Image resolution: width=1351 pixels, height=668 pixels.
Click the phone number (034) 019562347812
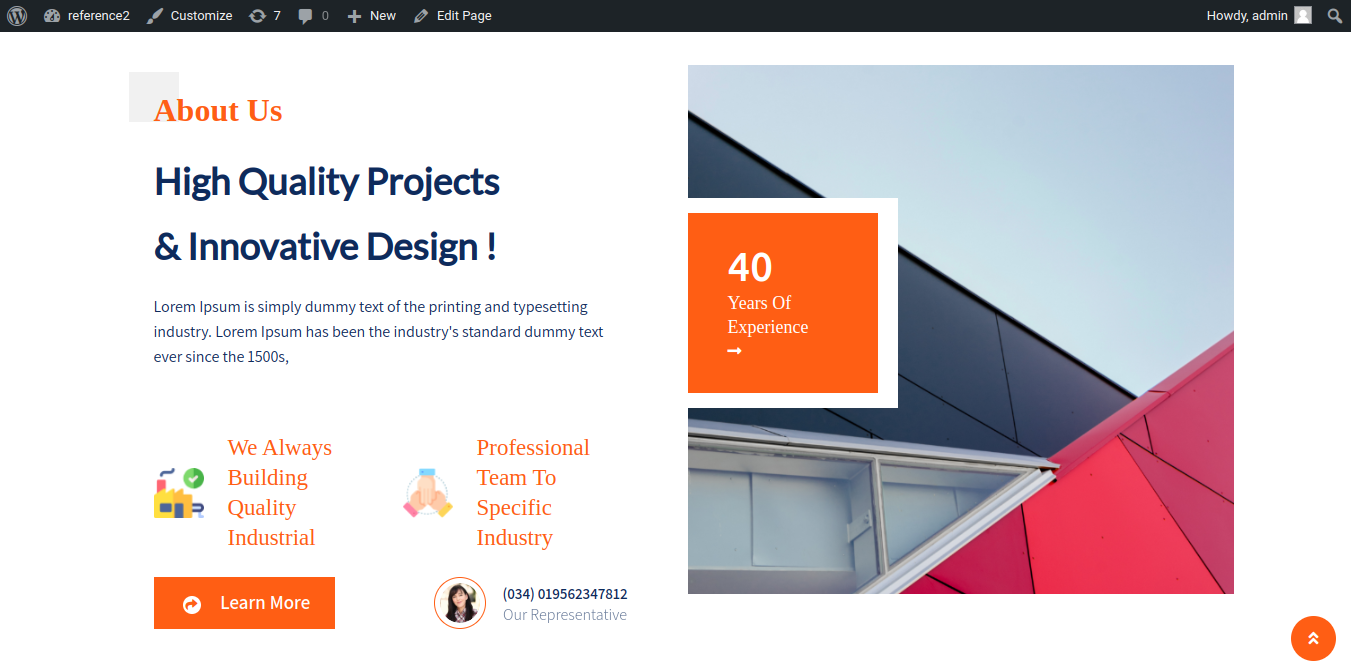[x=565, y=594]
